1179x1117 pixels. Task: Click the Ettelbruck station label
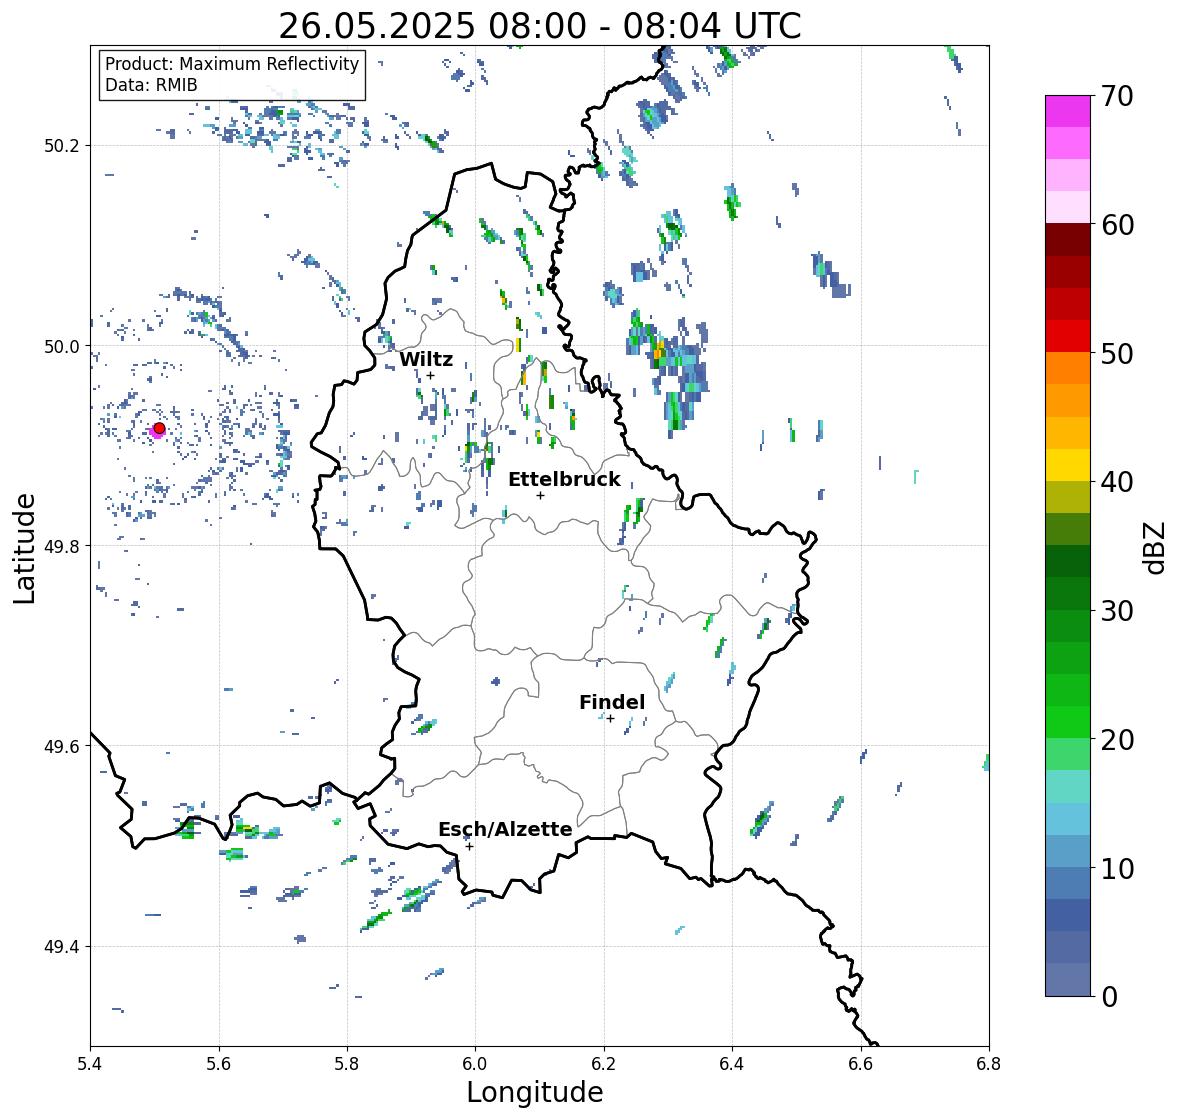tap(564, 479)
